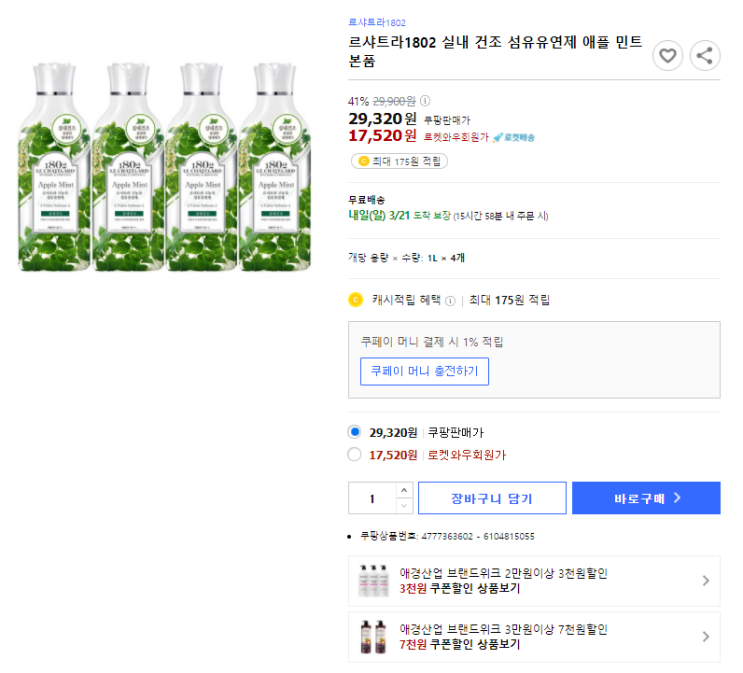Open 3천원 coupon product thumbnail
The image size is (743, 673).
(x=374, y=581)
